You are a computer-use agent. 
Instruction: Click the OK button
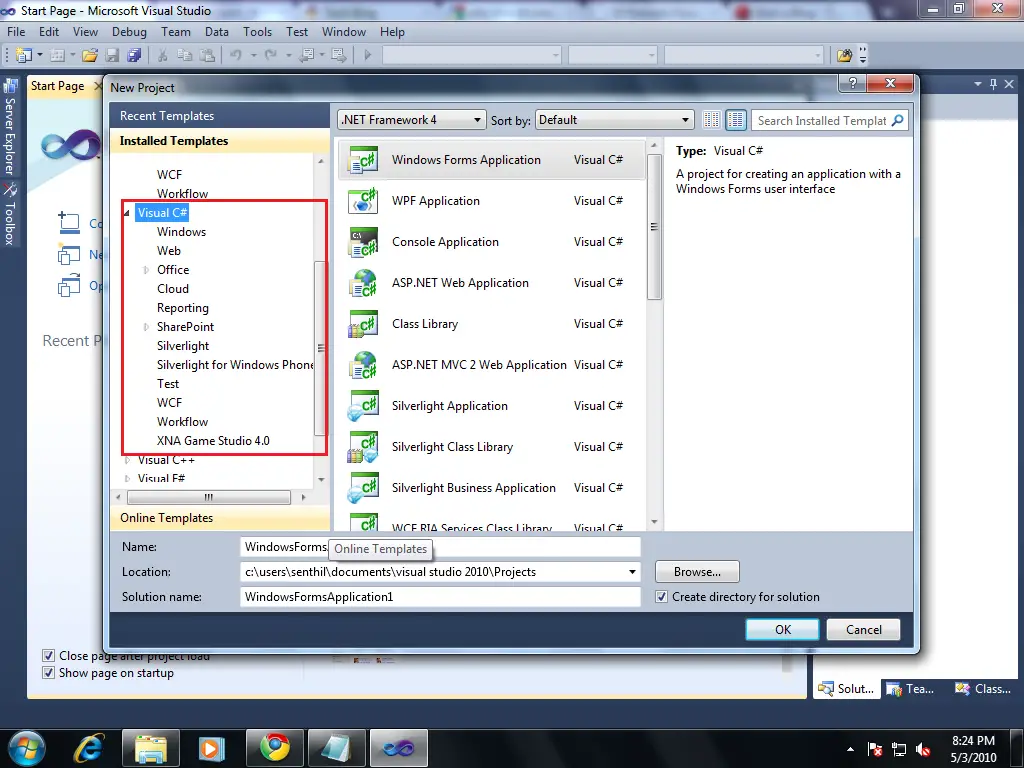click(x=782, y=630)
